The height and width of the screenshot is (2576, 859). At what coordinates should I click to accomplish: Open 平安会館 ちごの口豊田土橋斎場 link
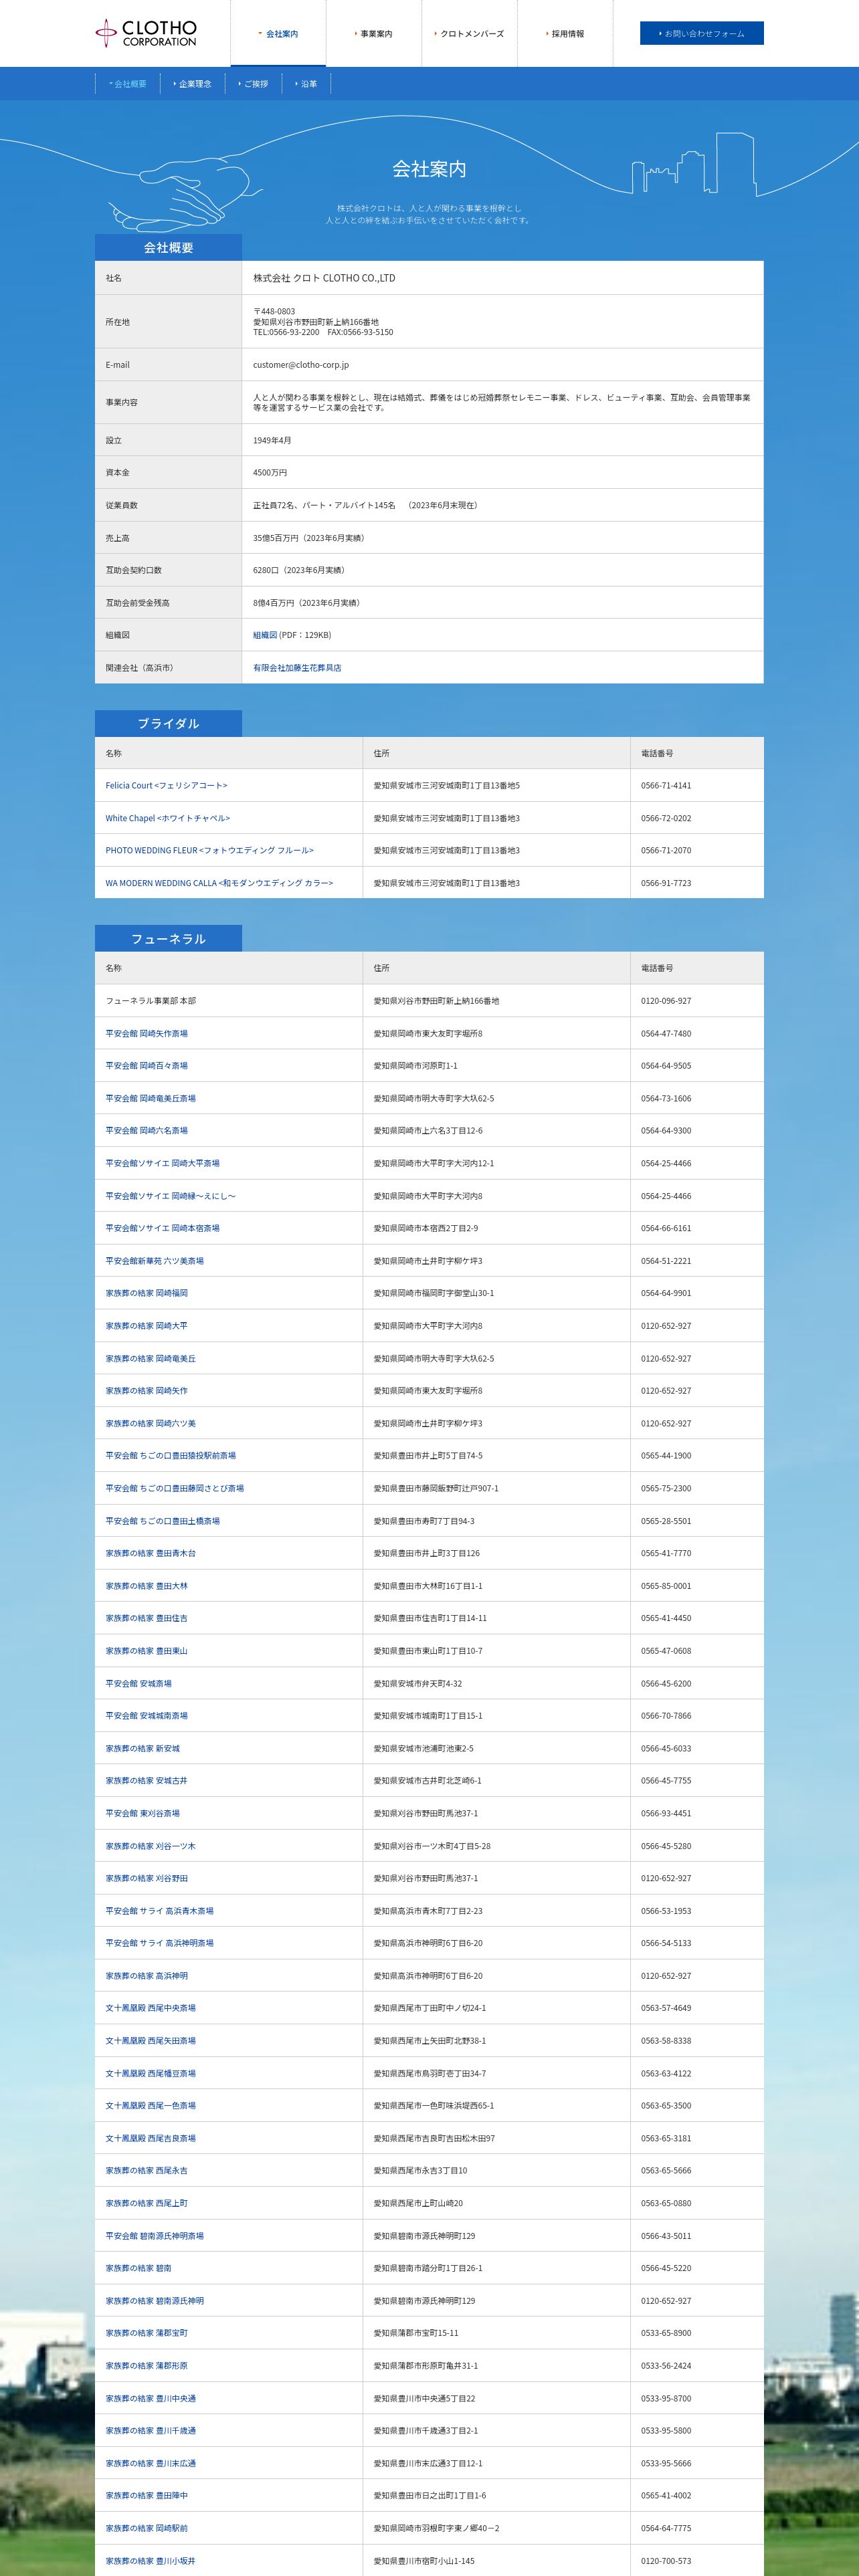163,1521
